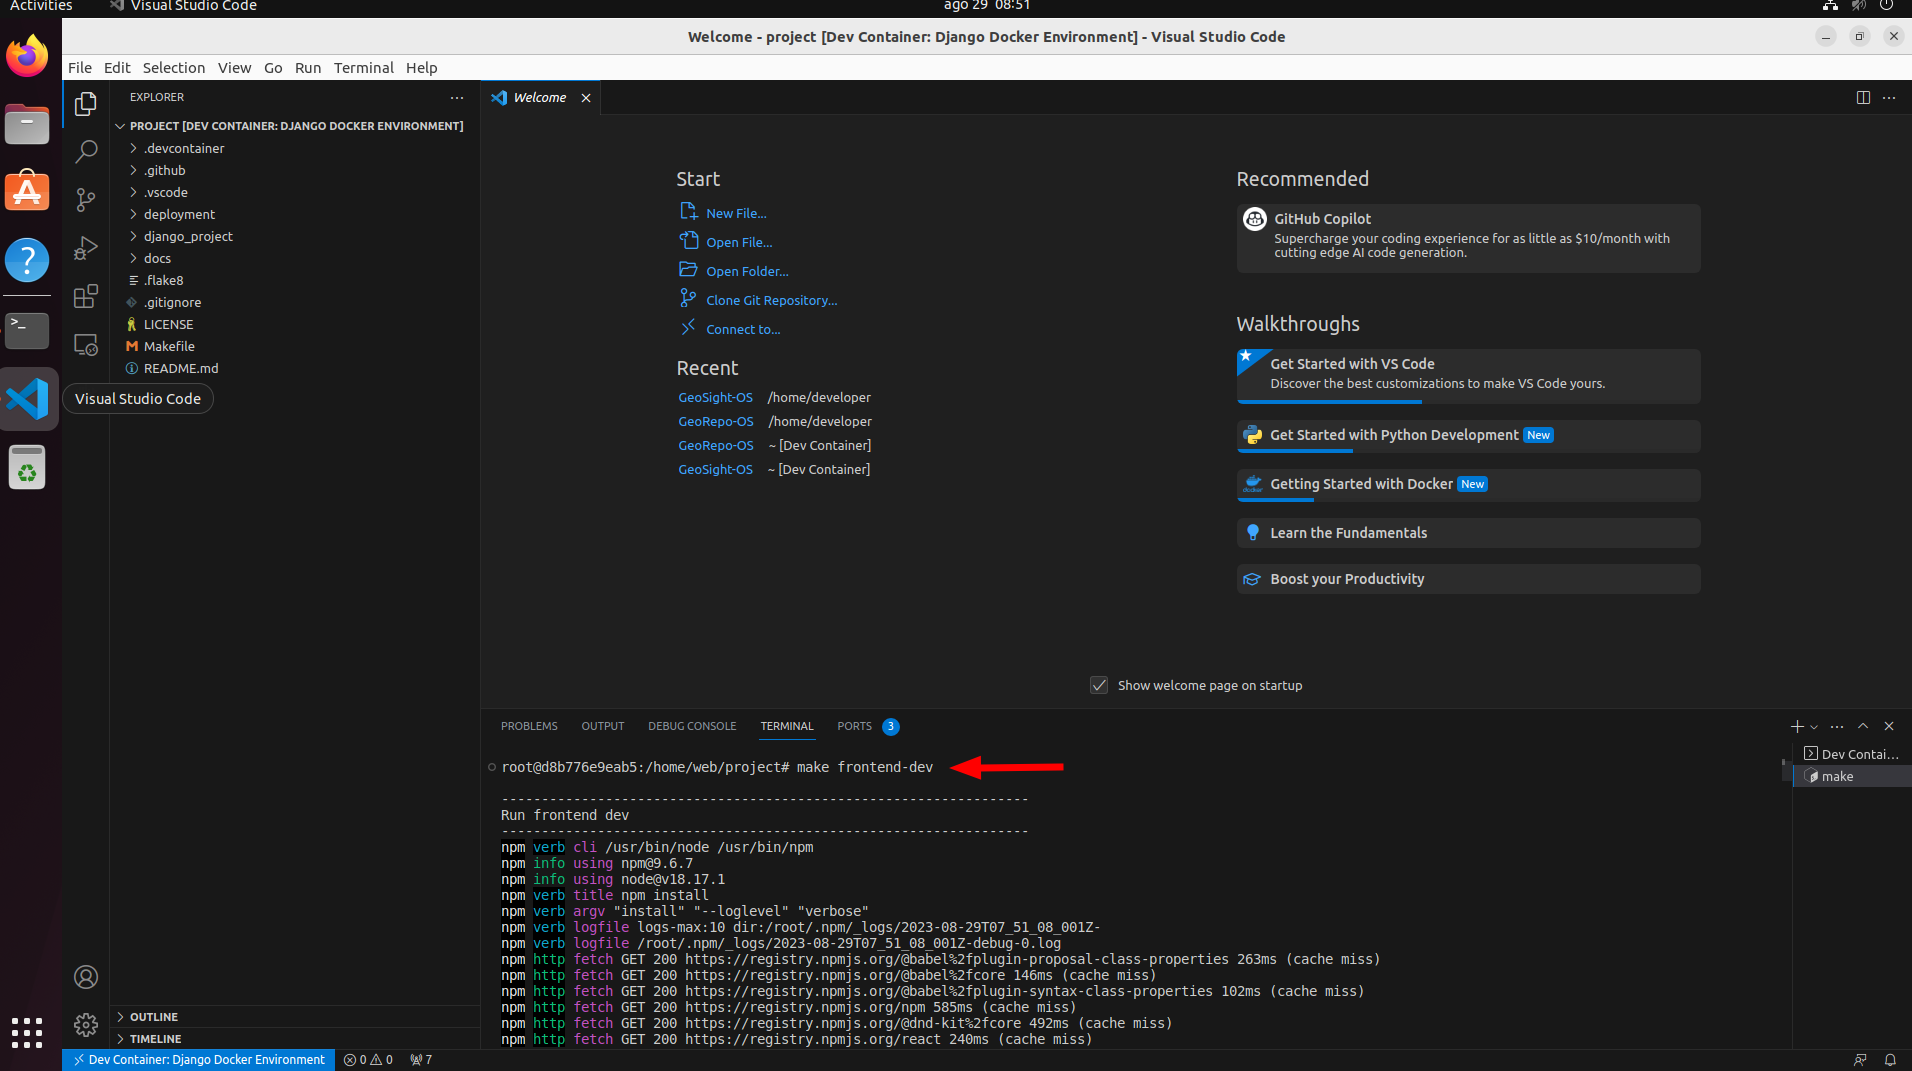Switch to the DEBUG CONSOLE tab
Screen dimensions: 1912x1071
(691, 726)
